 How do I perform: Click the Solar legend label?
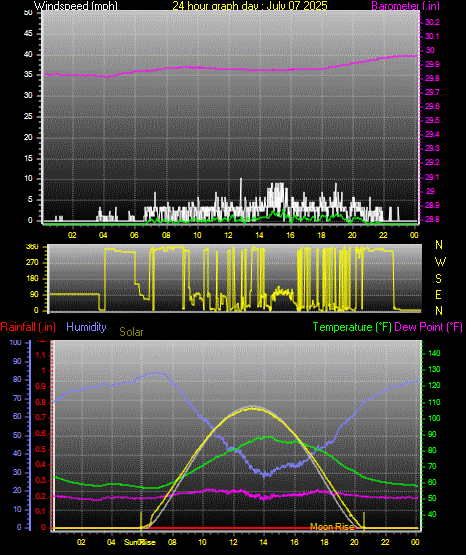click(x=131, y=332)
